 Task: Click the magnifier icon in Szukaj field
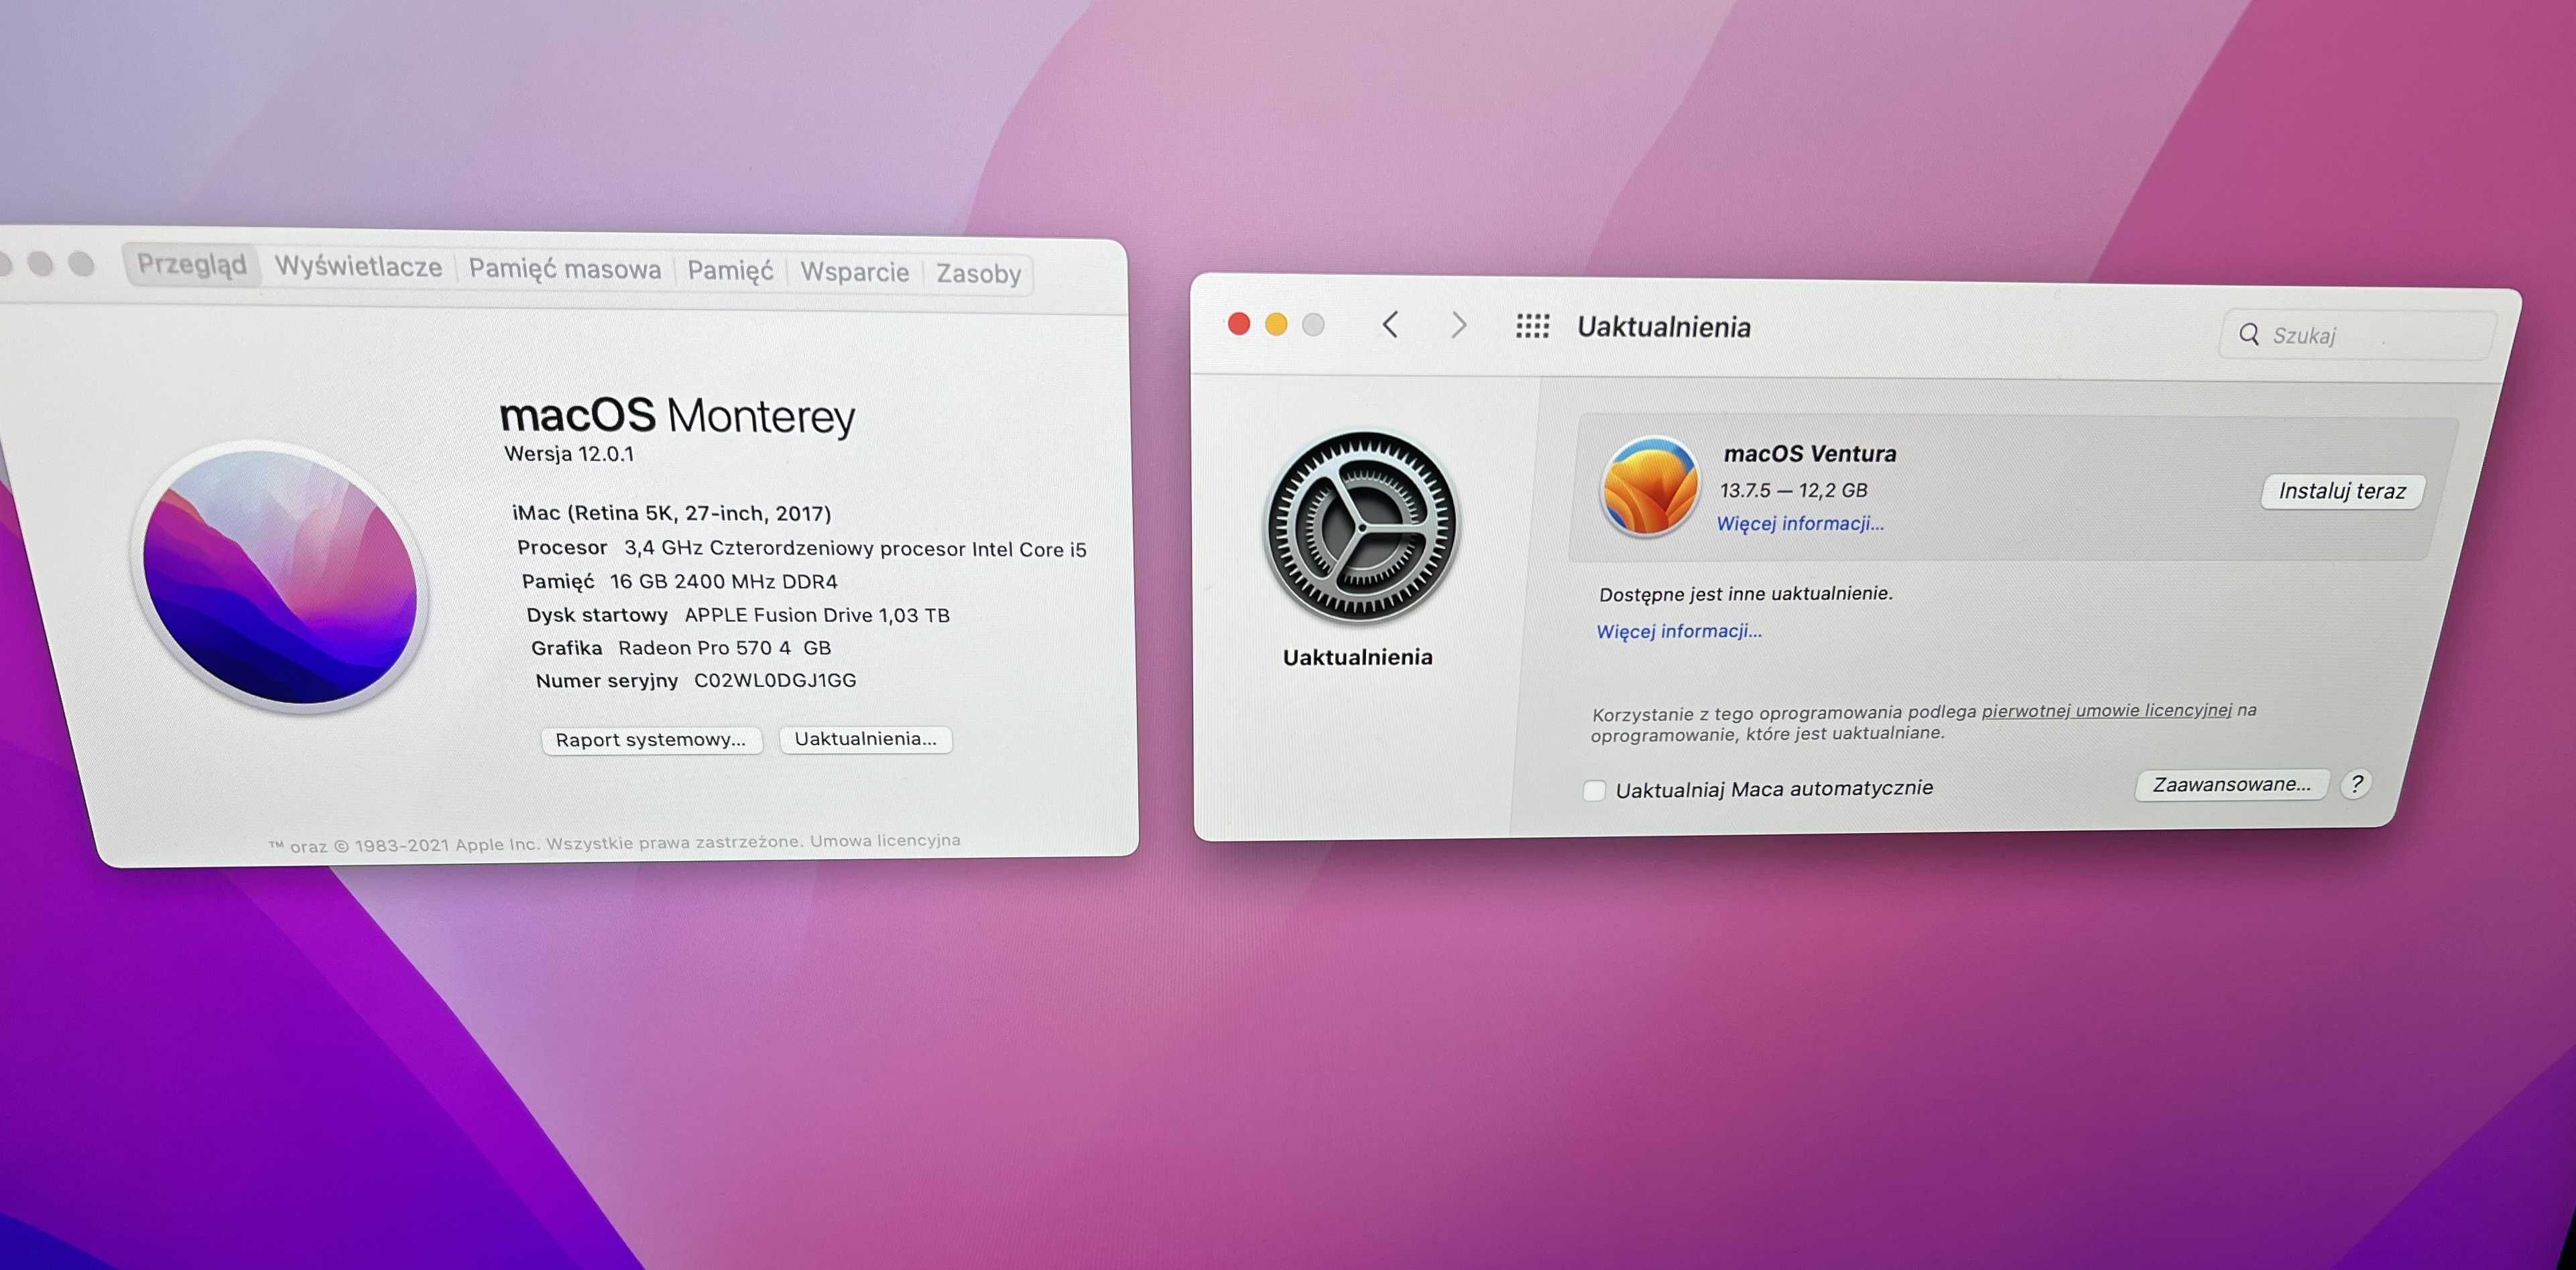pos(2249,334)
